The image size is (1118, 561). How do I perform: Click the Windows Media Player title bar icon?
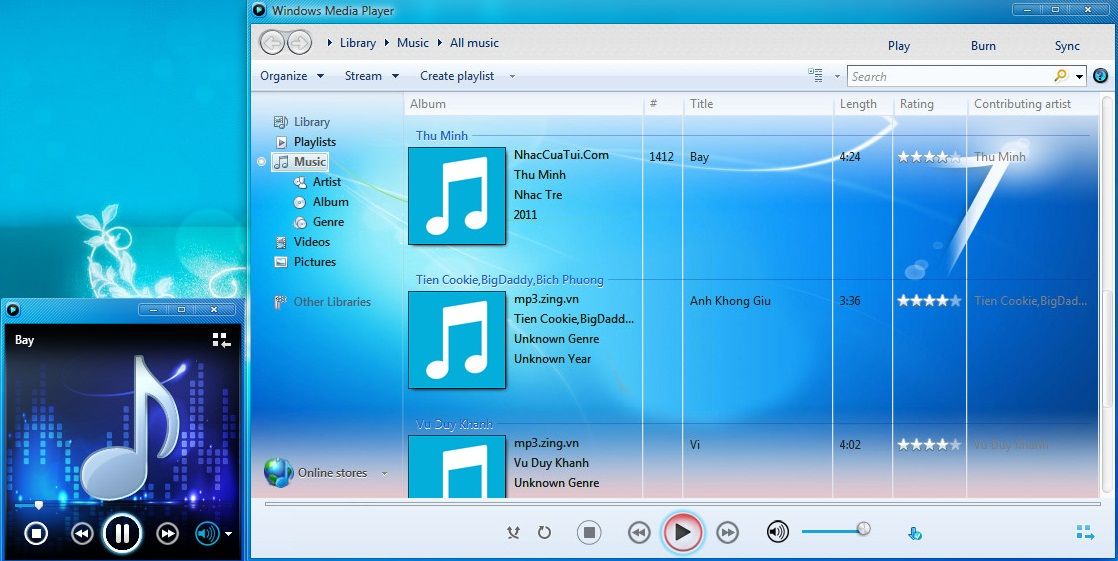pyautogui.click(x=259, y=10)
